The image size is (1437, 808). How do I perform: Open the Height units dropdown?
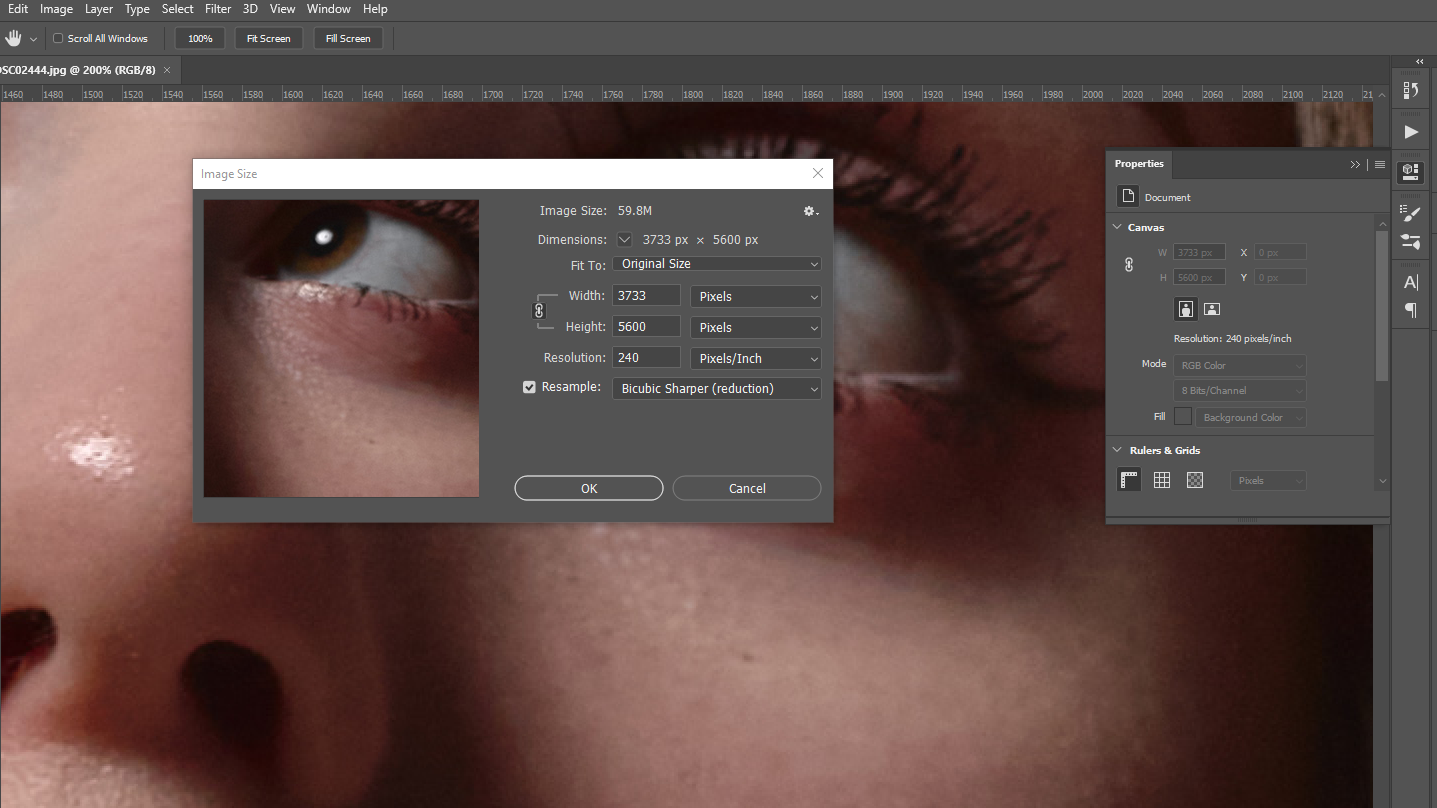pos(756,327)
